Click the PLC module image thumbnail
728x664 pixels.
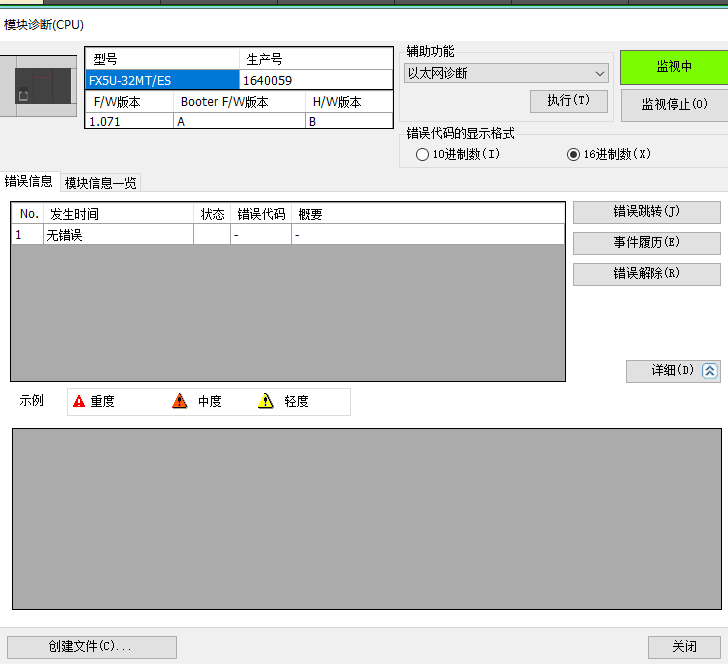[38, 87]
